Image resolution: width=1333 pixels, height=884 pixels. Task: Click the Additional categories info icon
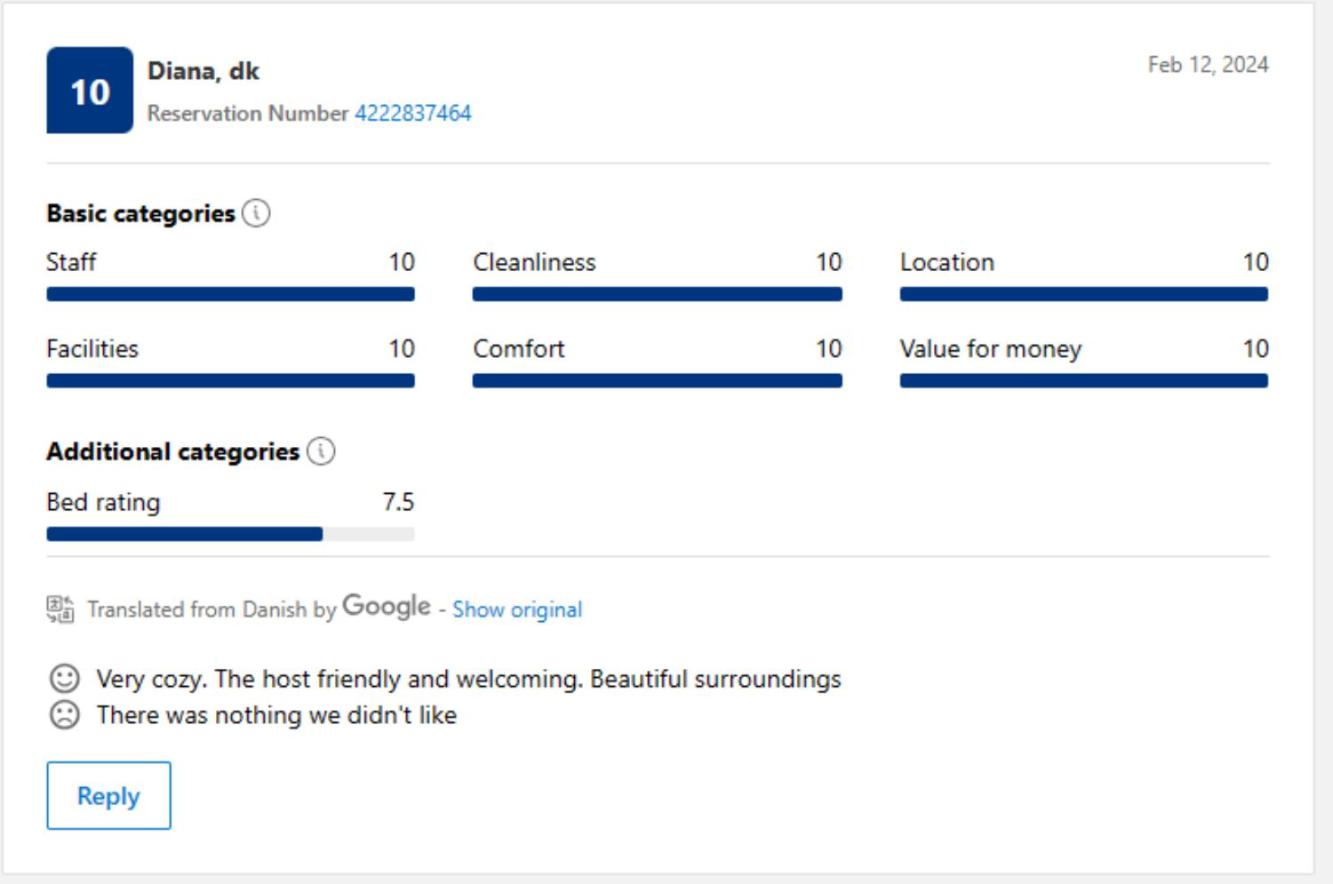(321, 451)
